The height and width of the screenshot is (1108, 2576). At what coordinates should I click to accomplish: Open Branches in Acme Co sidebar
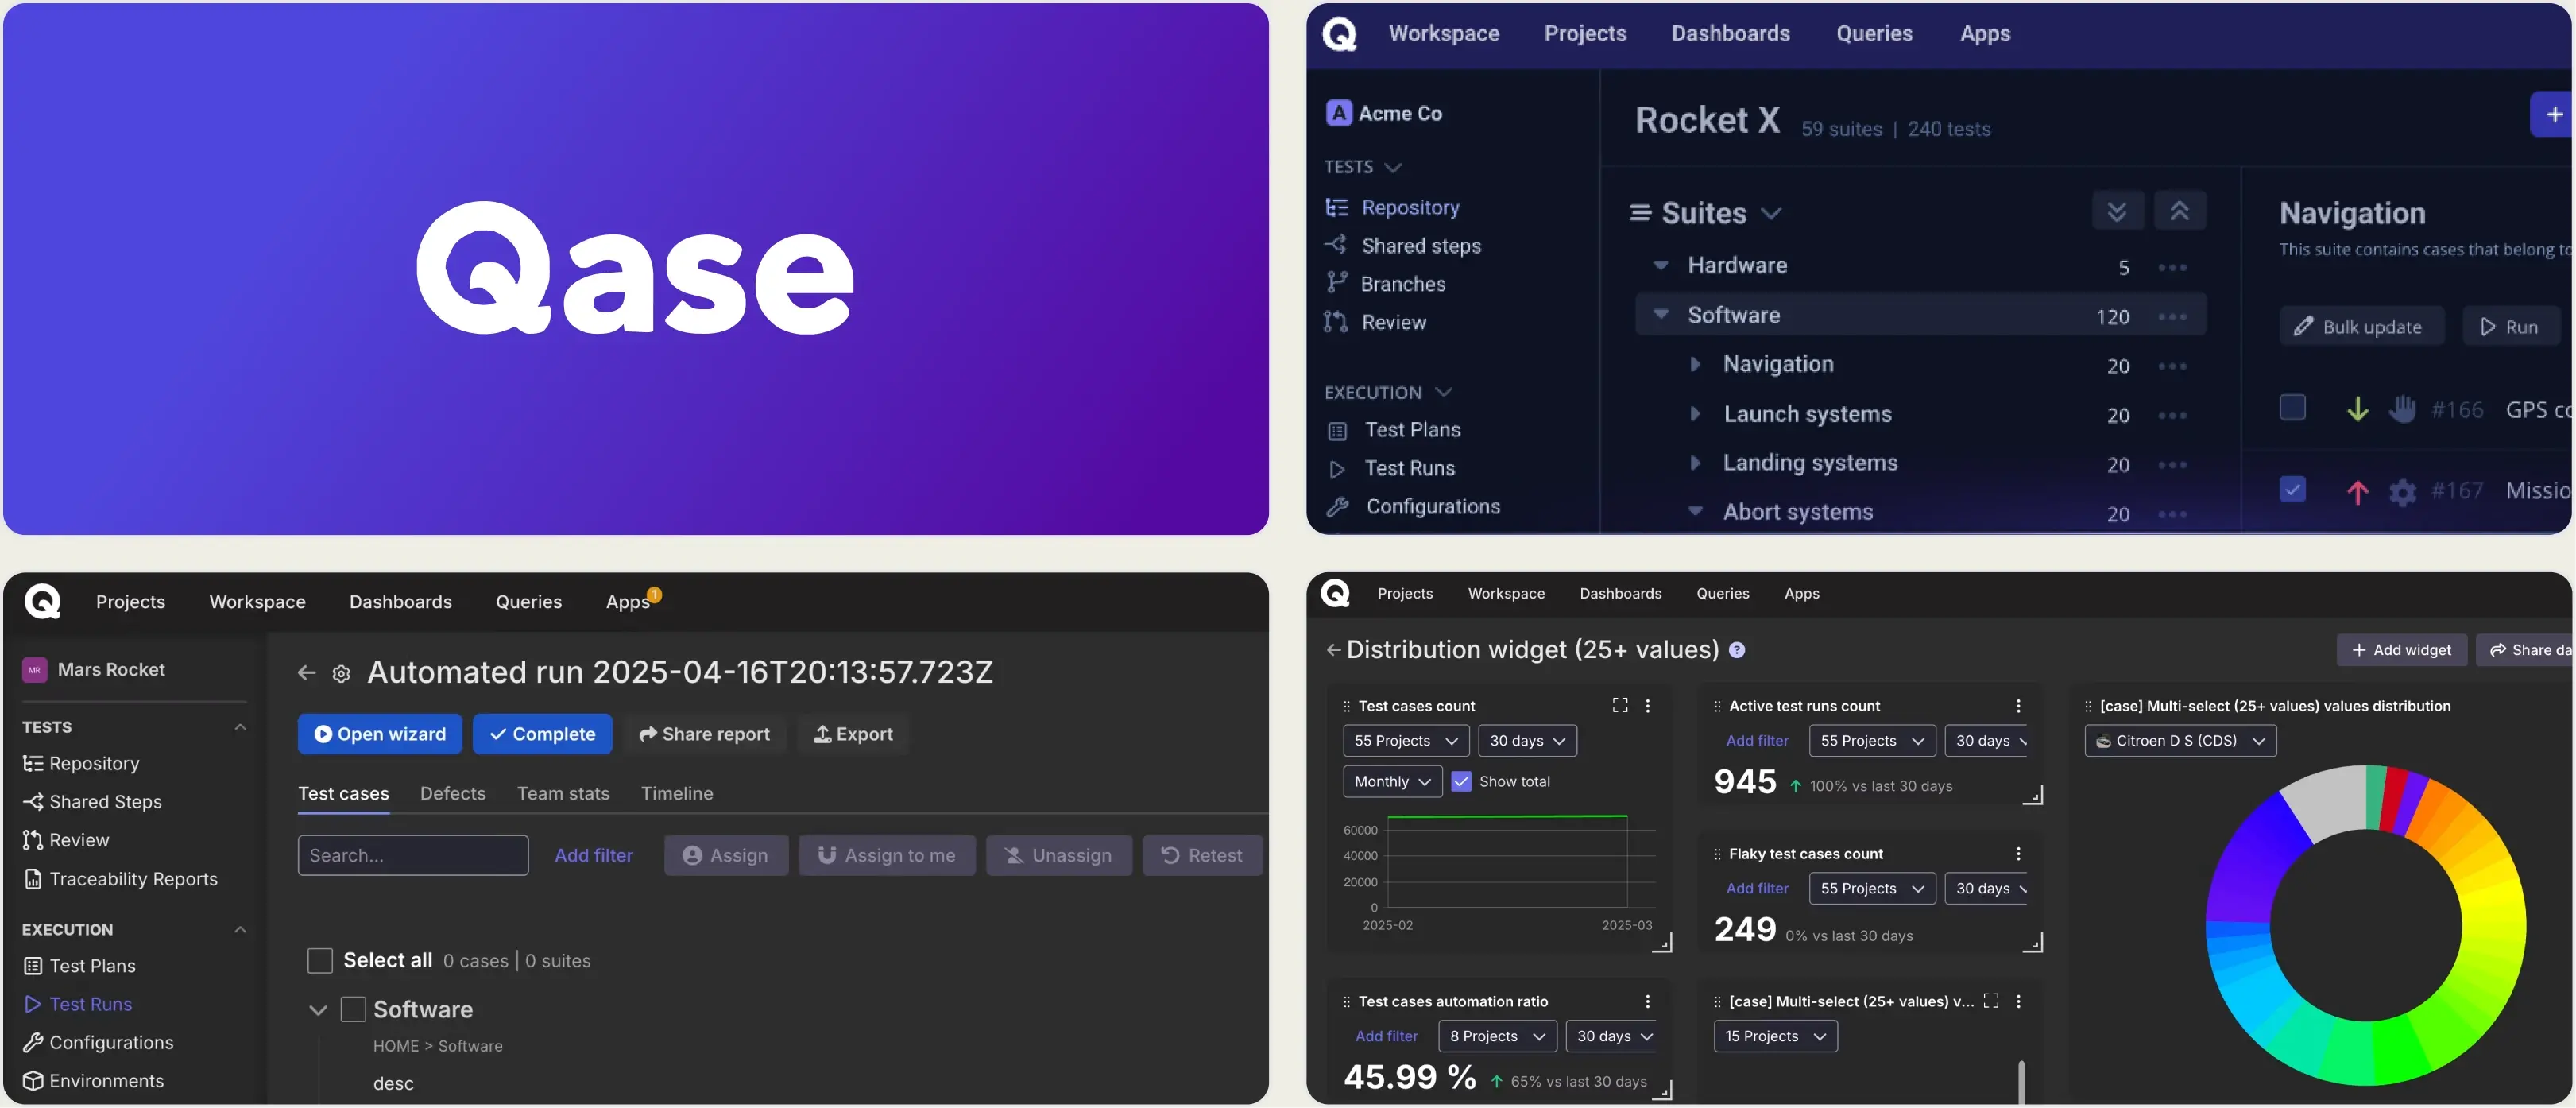[1385, 283]
